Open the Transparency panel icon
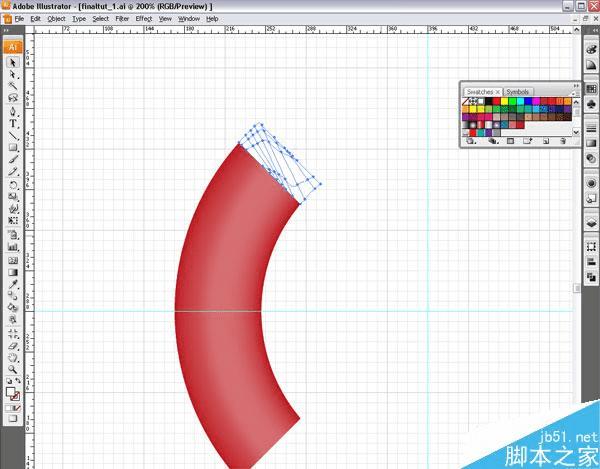The height and width of the screenshot is (469, 600). (591, 158)
